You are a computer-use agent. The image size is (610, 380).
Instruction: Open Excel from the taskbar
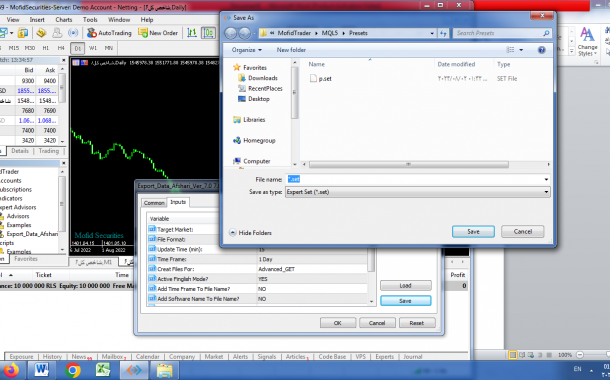pyautogui.click(x=103, y=370)
